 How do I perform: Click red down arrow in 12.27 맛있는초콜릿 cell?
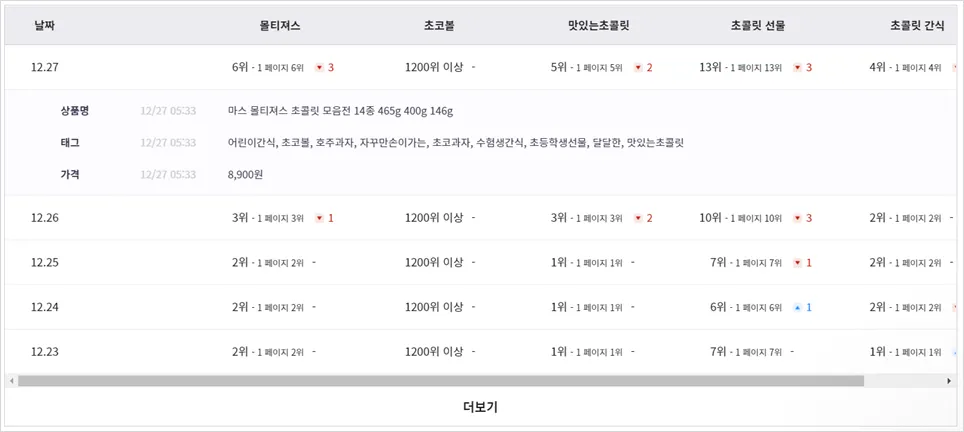[638, 68]
